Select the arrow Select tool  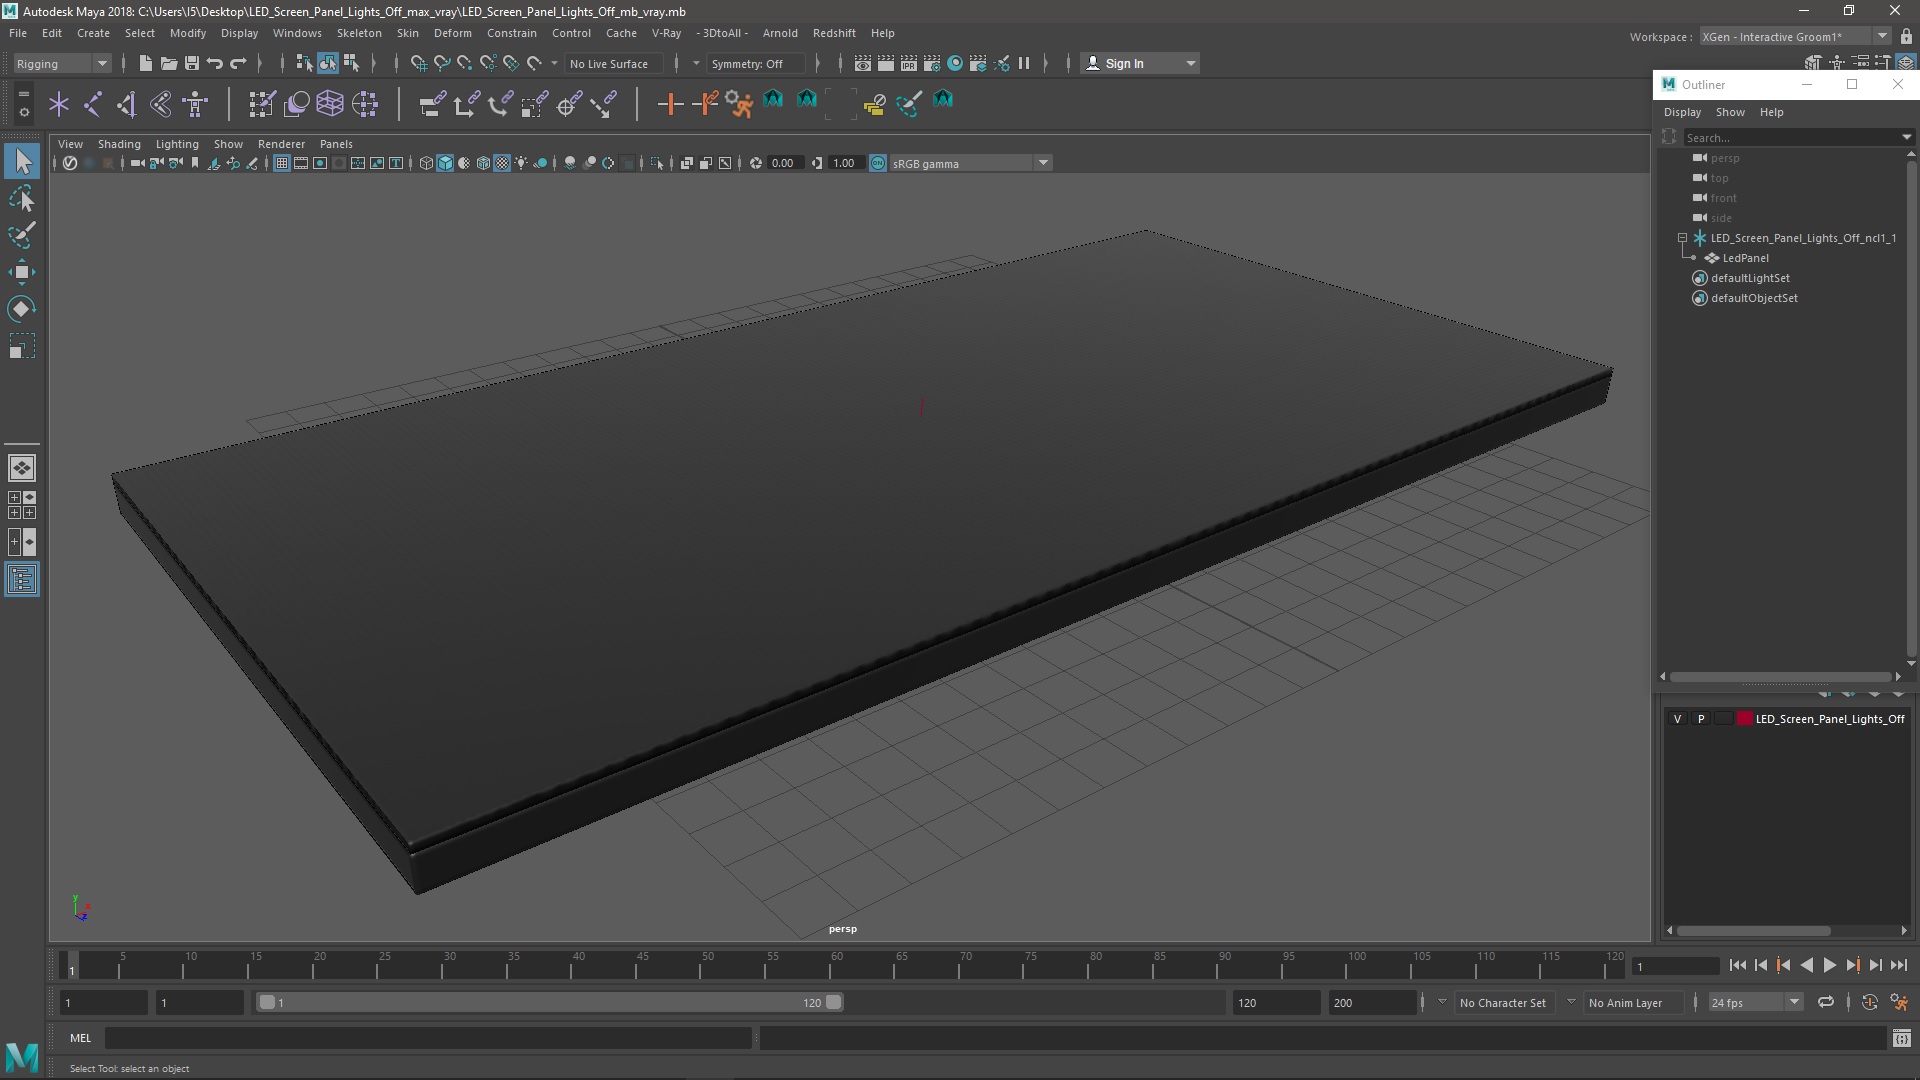(x=22, y=160)
